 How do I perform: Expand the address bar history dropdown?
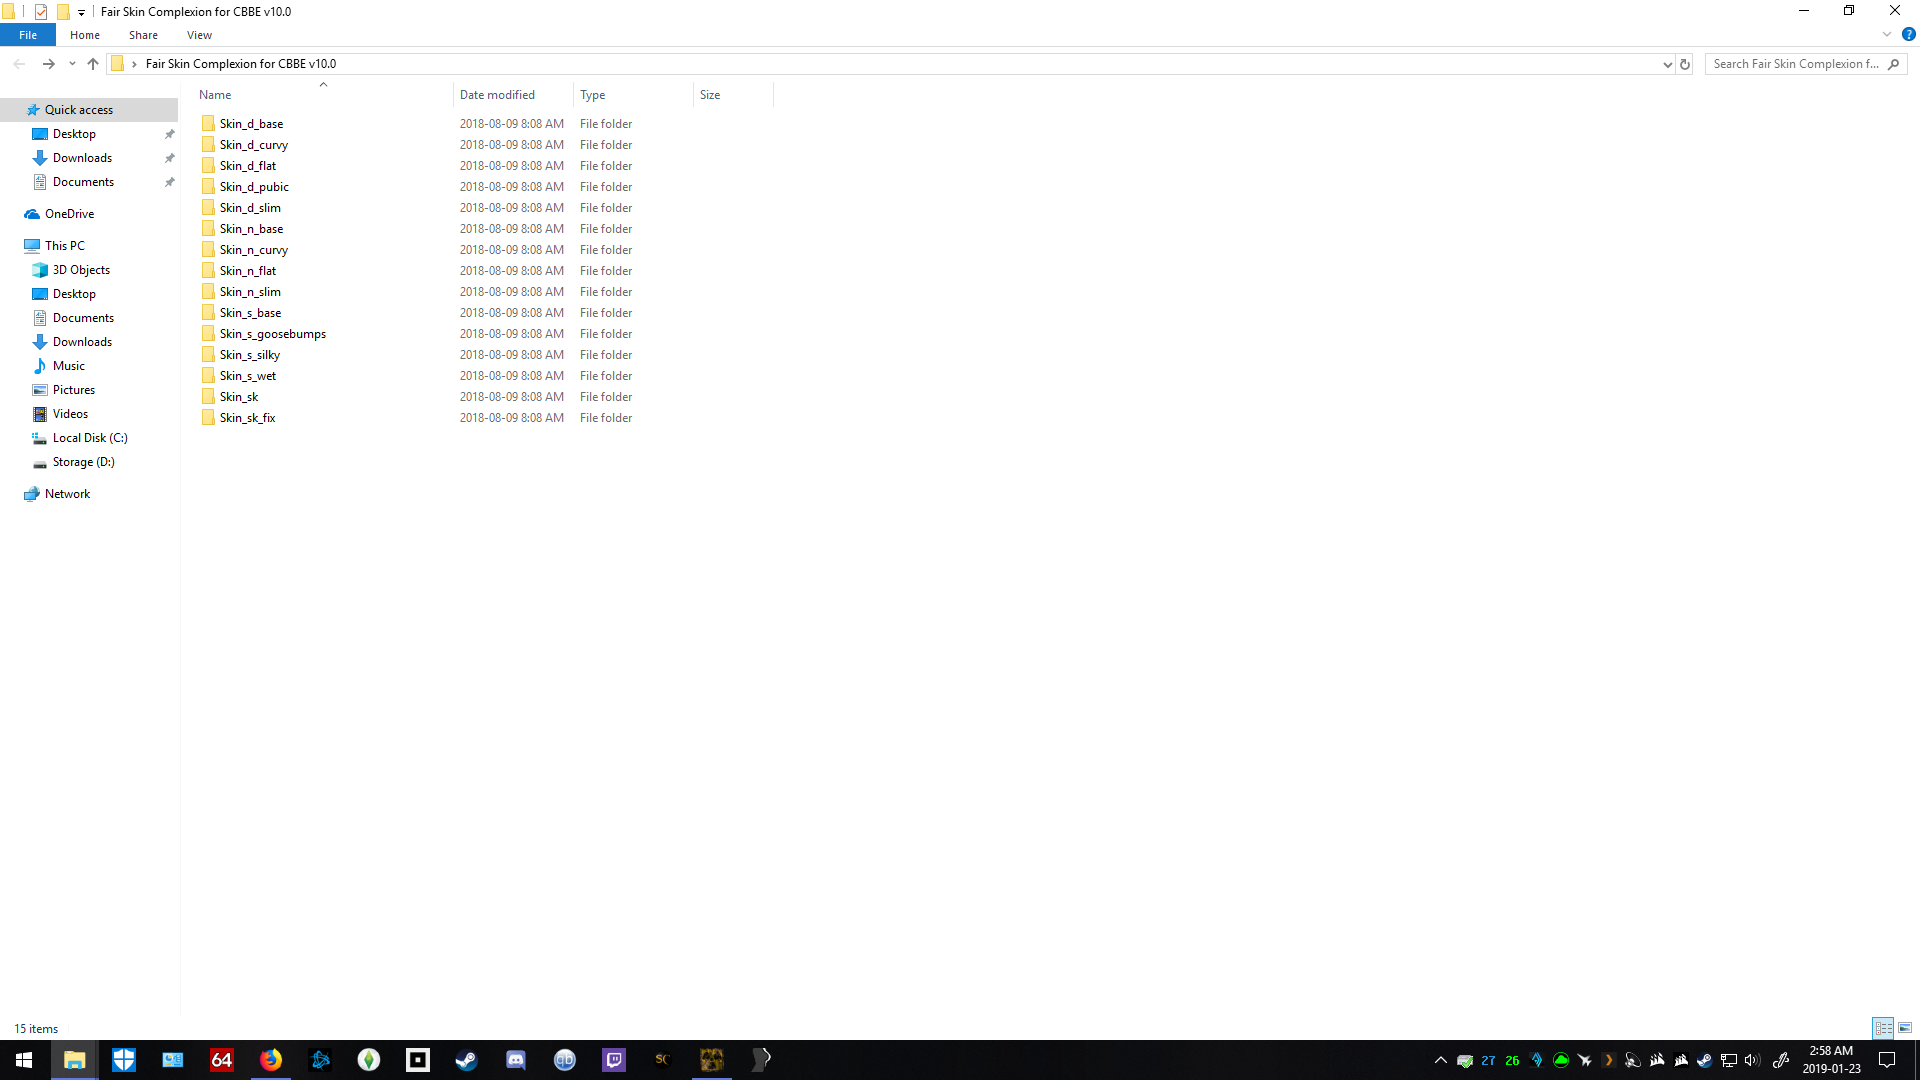[1667, 64]
